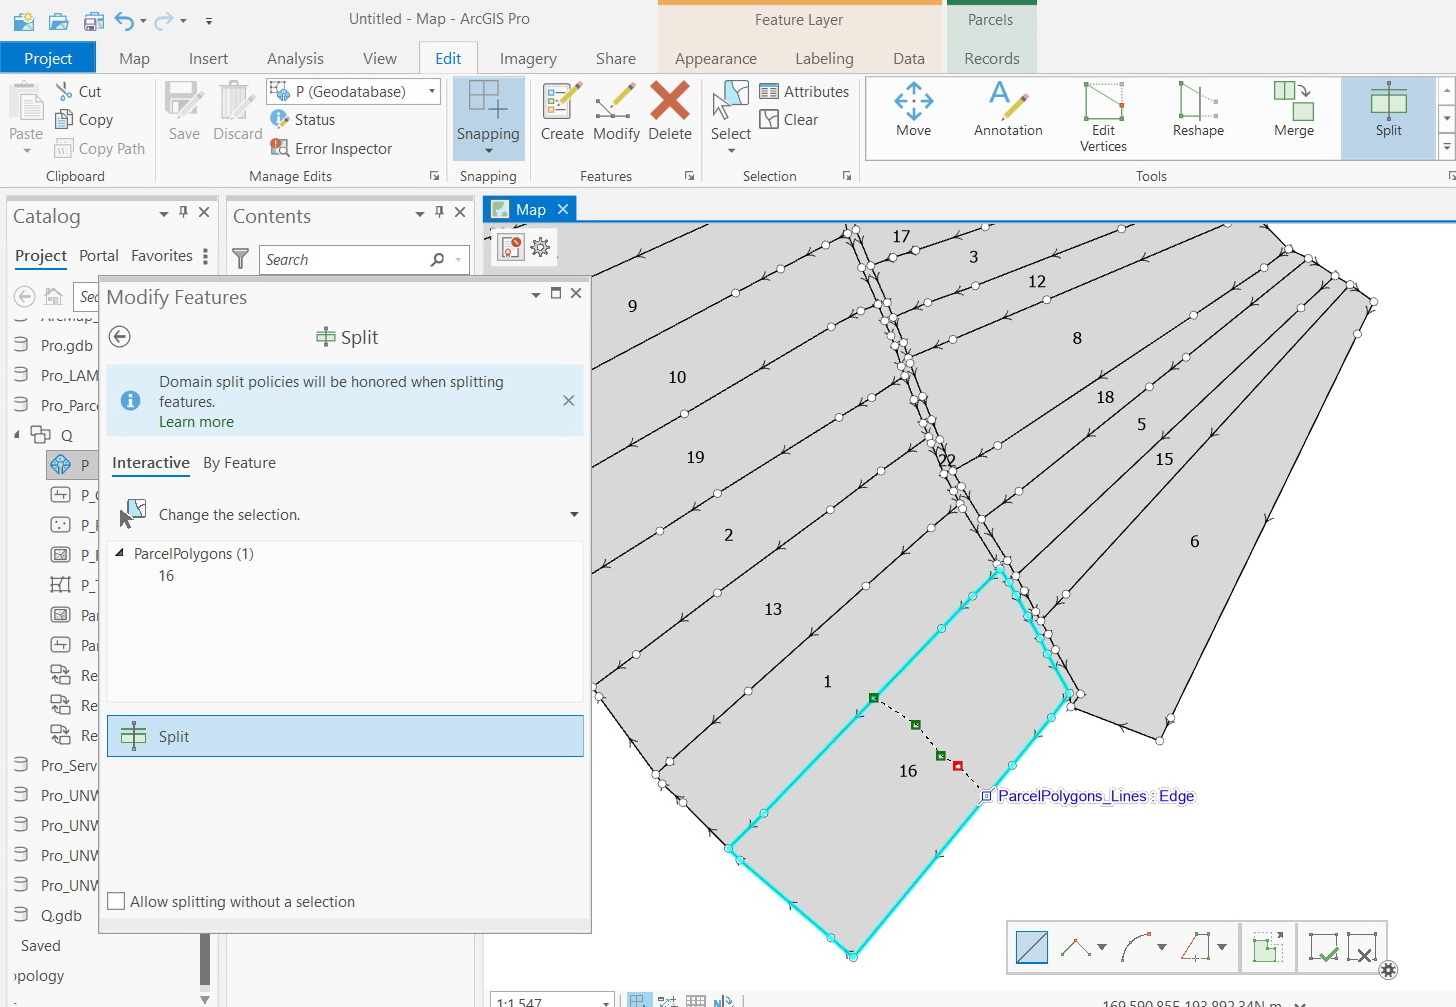Open the arc segment tool dropdown arrow
1456x1007 pixels.
1161,947
